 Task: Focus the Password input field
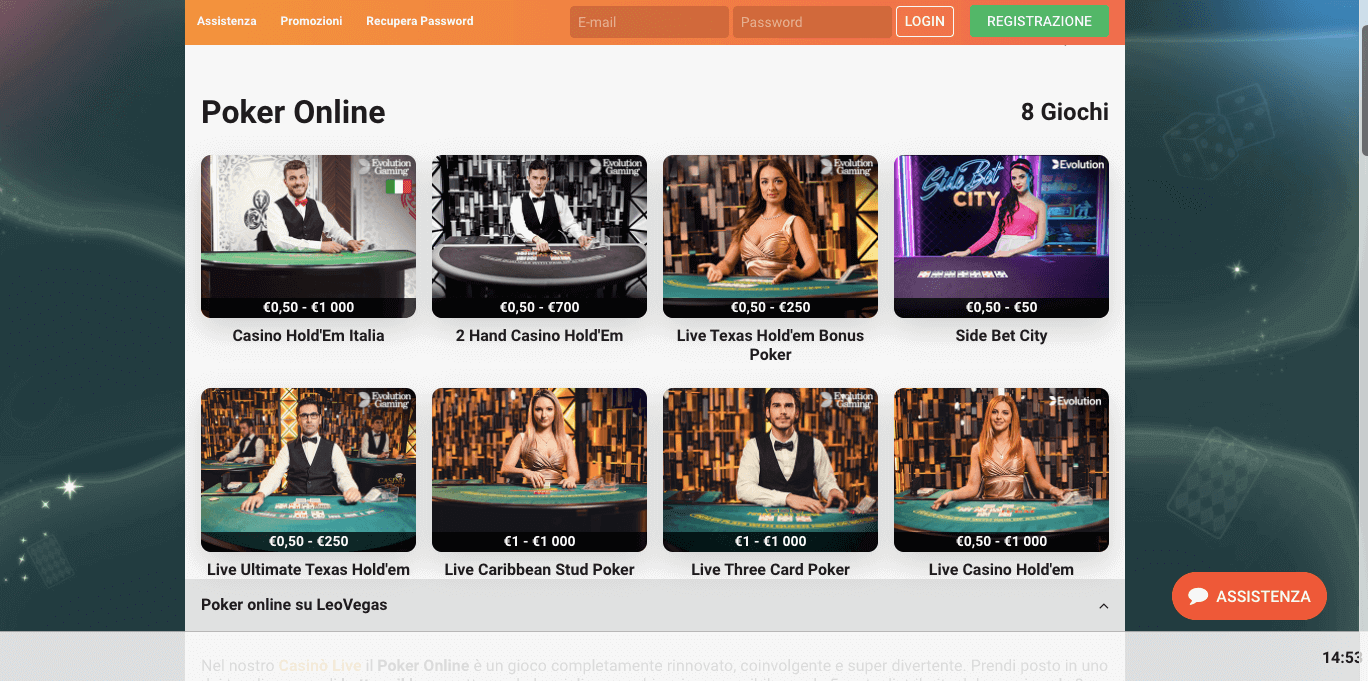(812, 22)
